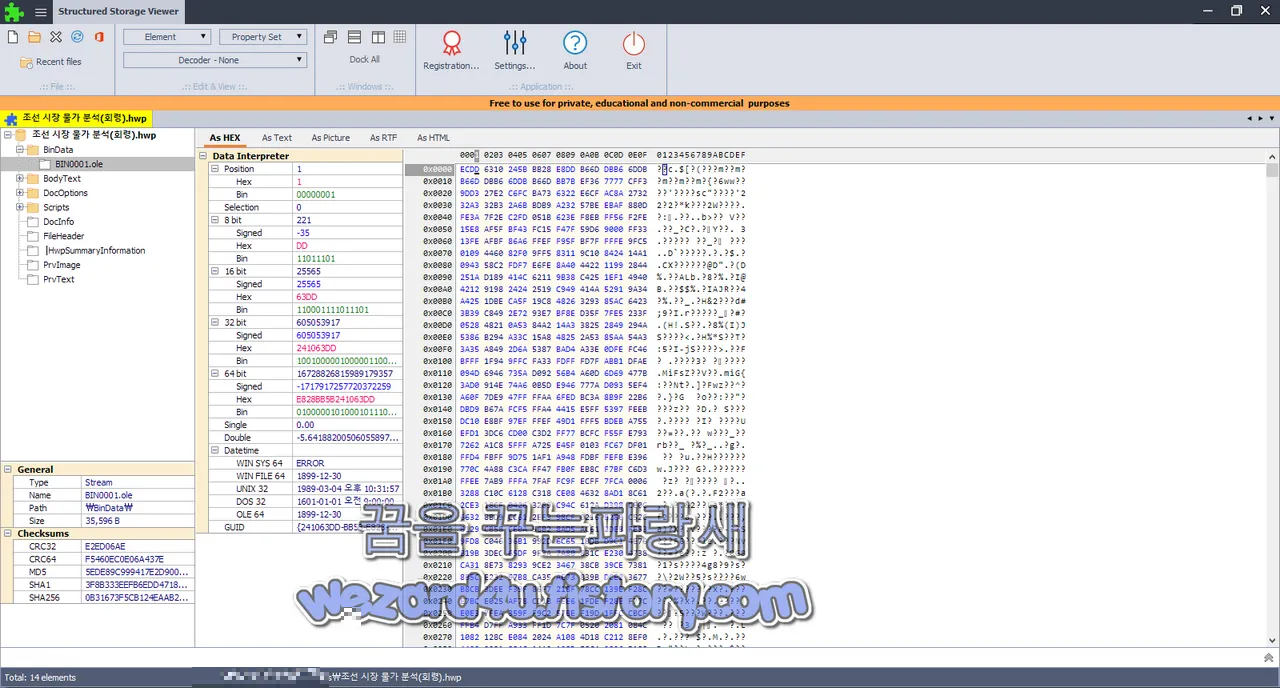Click the 16 bit Hex value 63DD
1280x688 pixels.
(346, 297)
